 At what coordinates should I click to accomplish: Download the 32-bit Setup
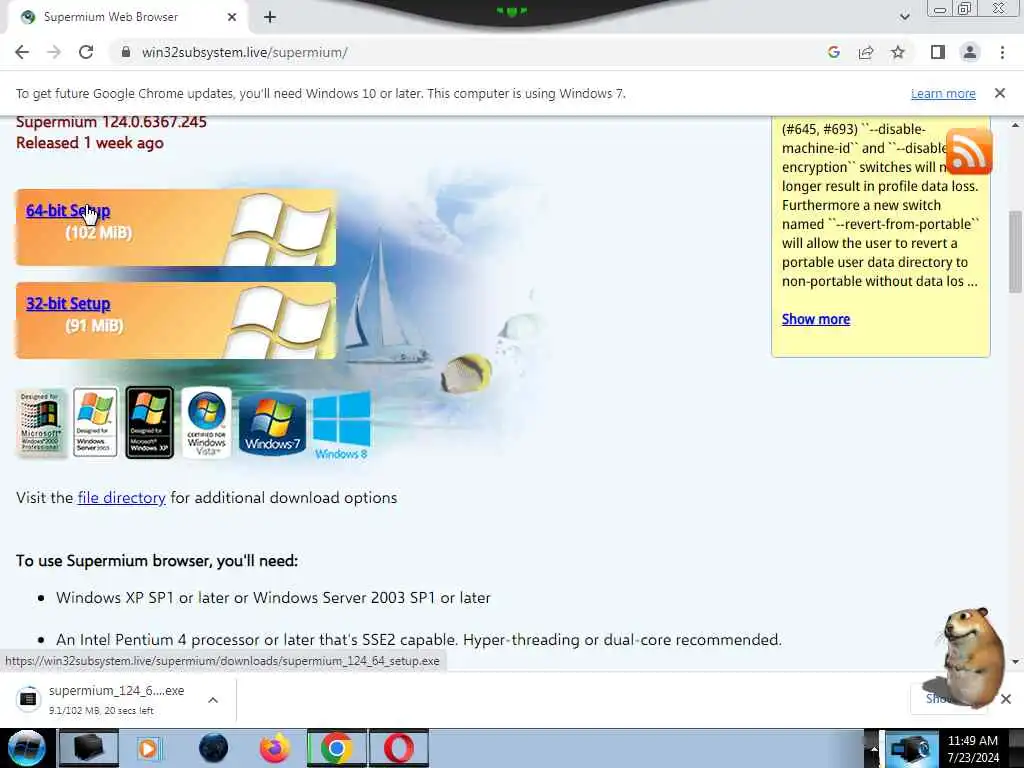(68, 304)
